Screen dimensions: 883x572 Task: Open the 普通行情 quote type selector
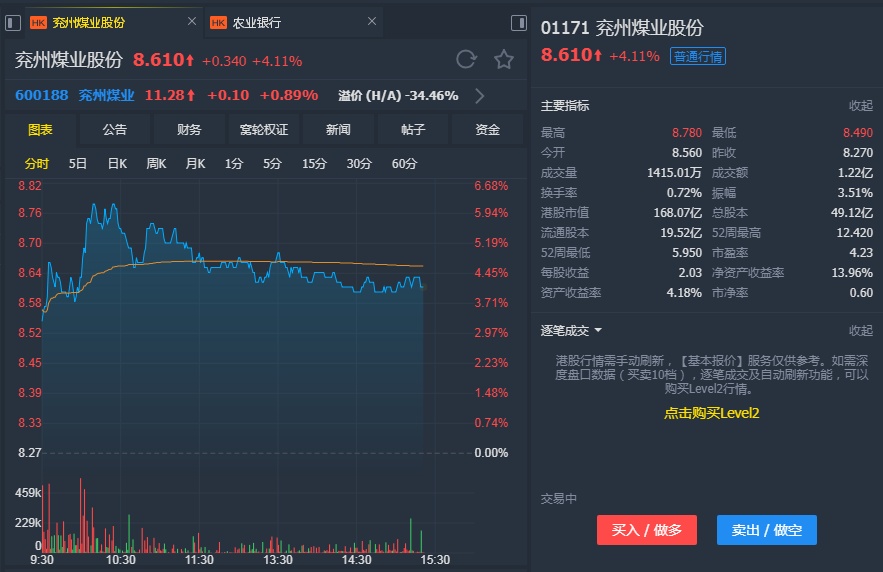click(698, 56)
